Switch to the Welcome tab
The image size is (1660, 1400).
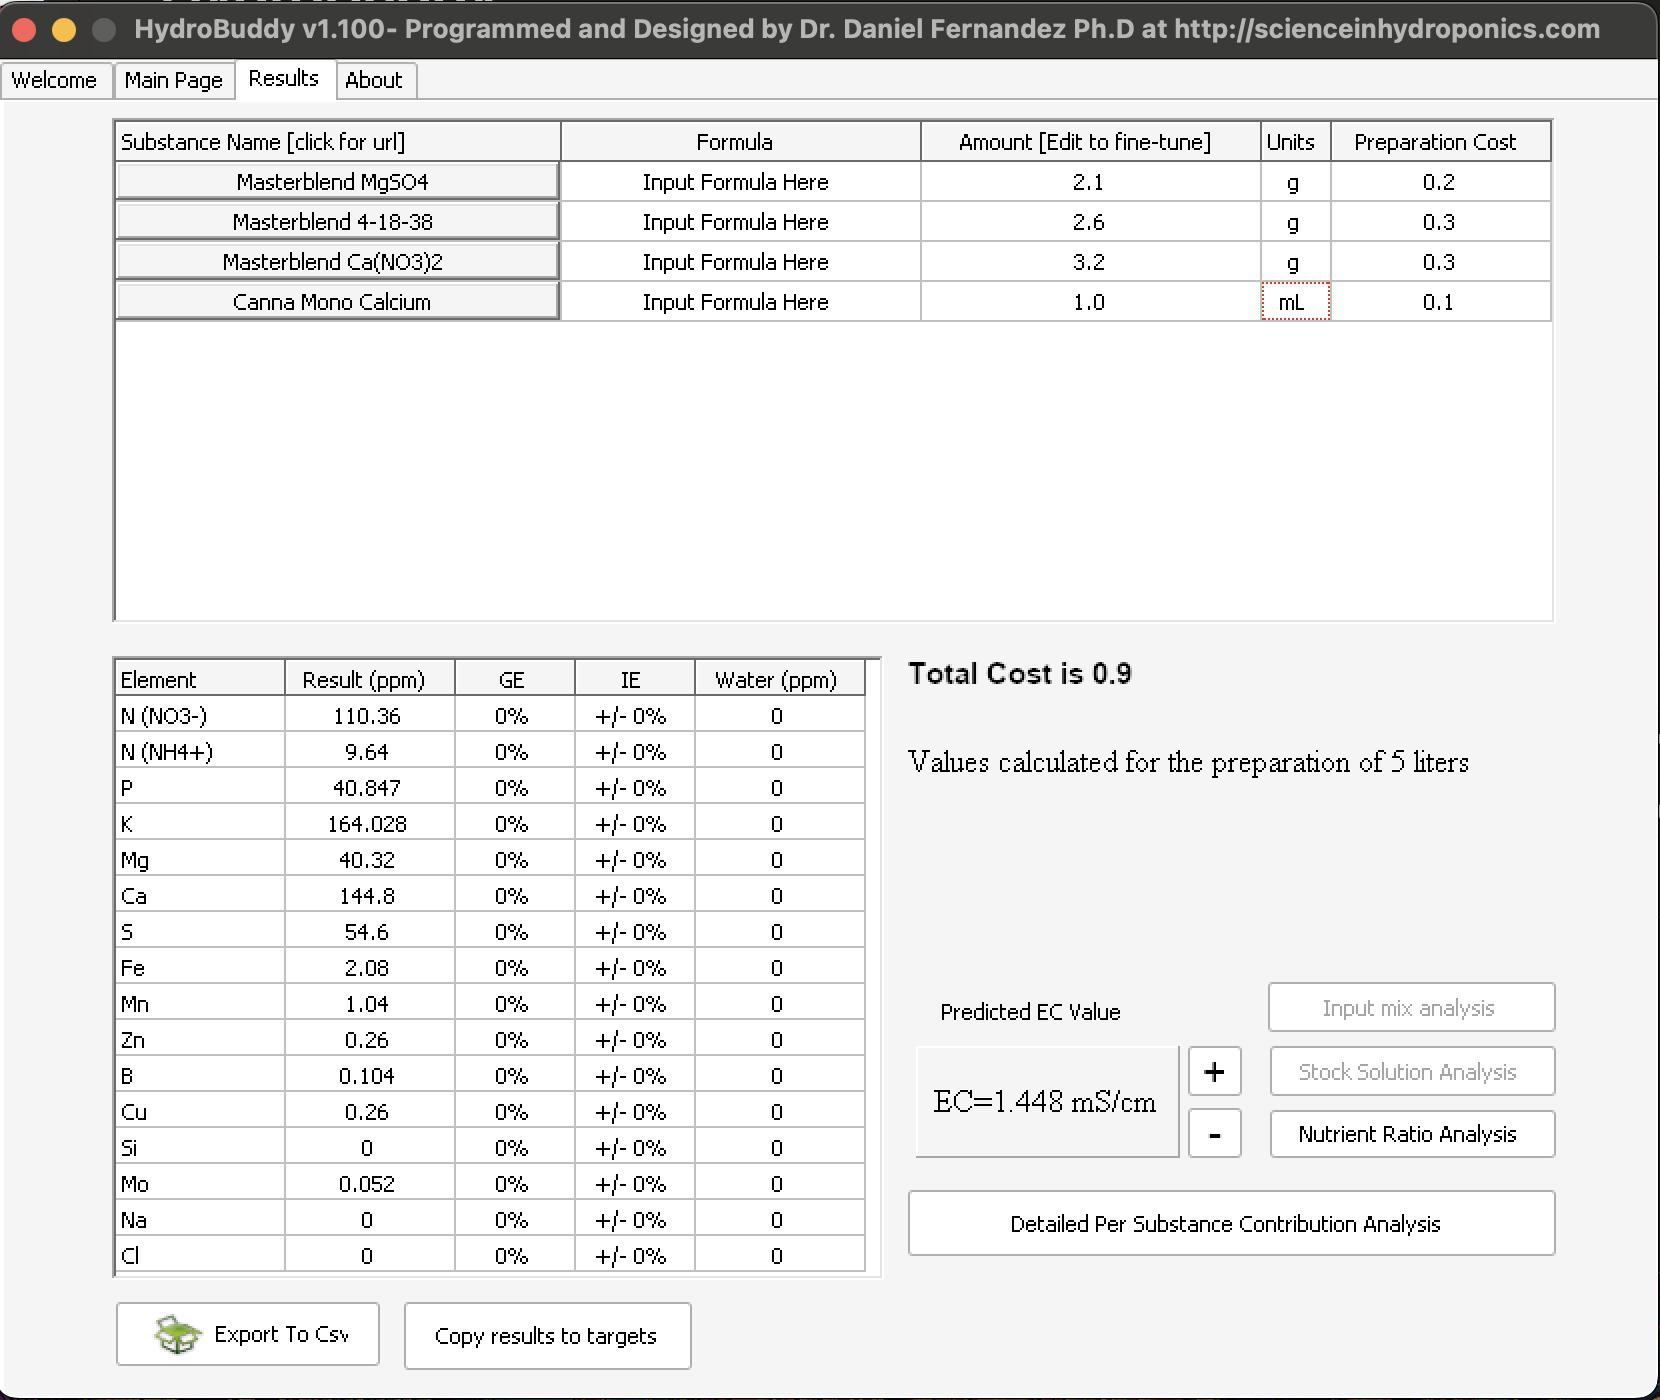coord(54,80)
